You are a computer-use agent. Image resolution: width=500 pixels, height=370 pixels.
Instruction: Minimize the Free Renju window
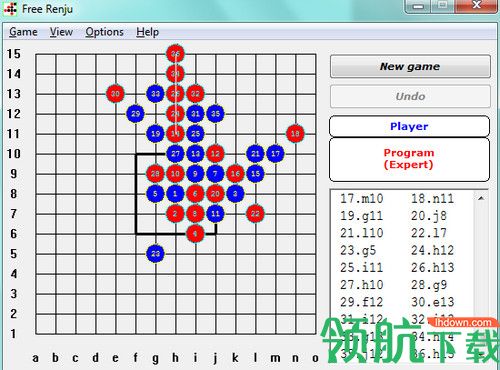419,6
